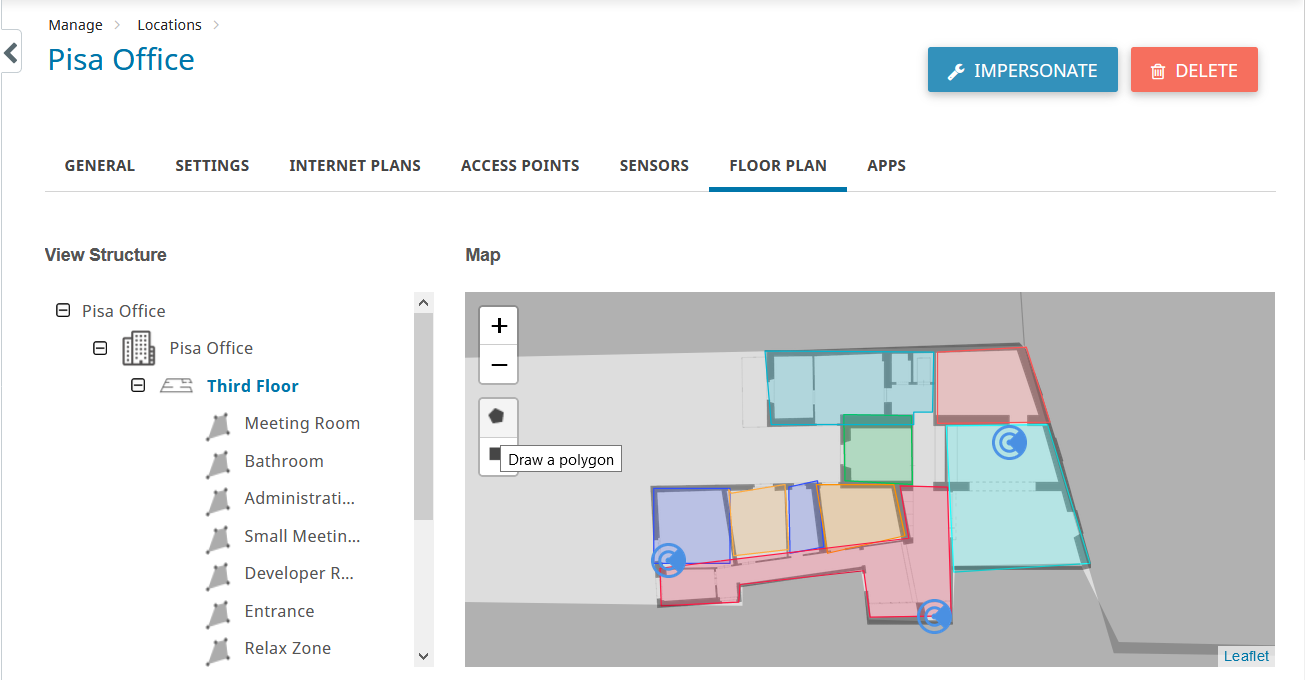
Task: Switch to the Sensors tab
Action: (654, 166)
